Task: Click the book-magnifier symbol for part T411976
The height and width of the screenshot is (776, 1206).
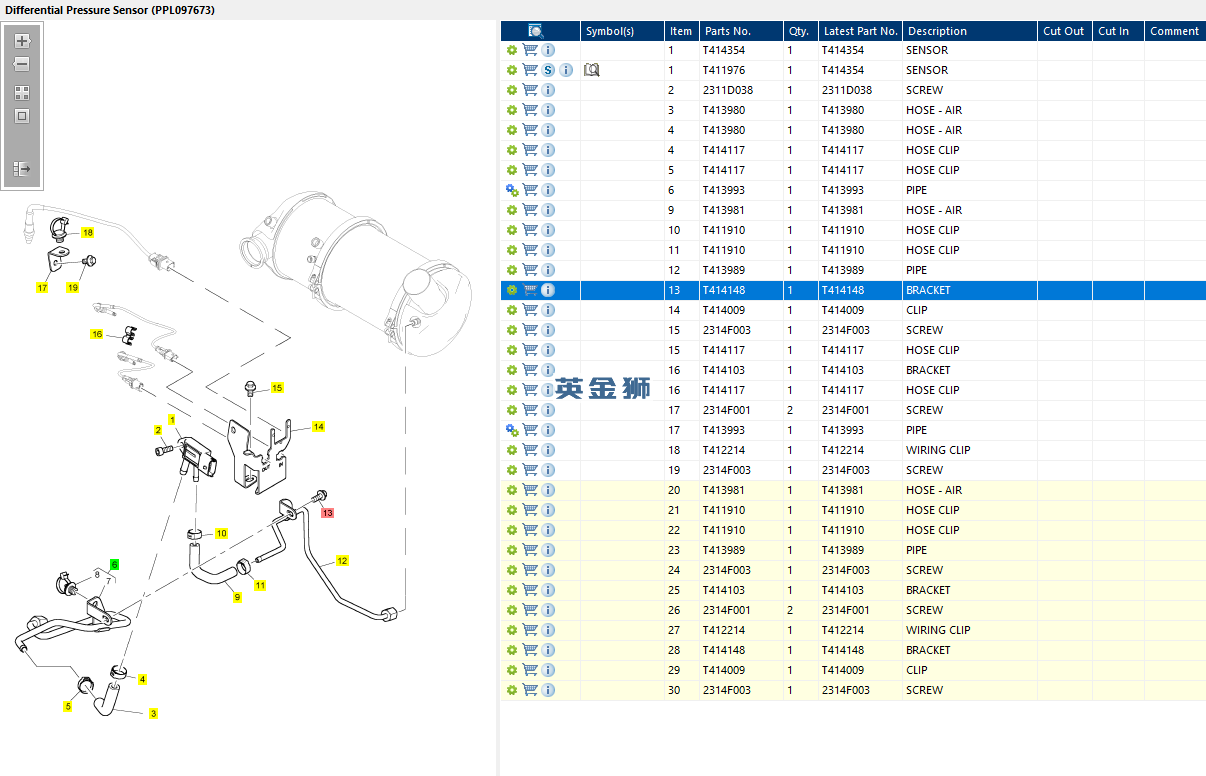Action: pos(591,70)
